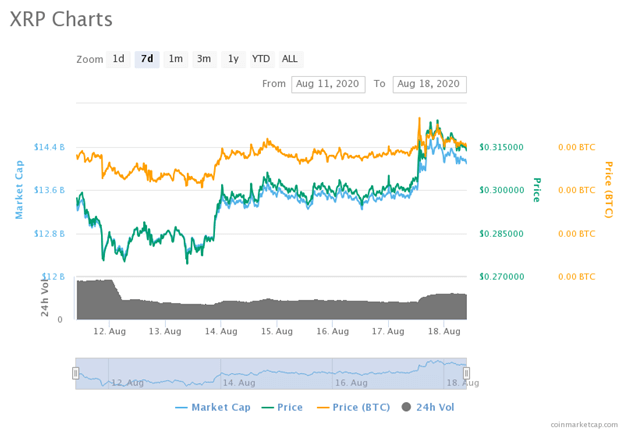Switch zoom to 1m
Screen dimensions: 628x433
(176, 59)
